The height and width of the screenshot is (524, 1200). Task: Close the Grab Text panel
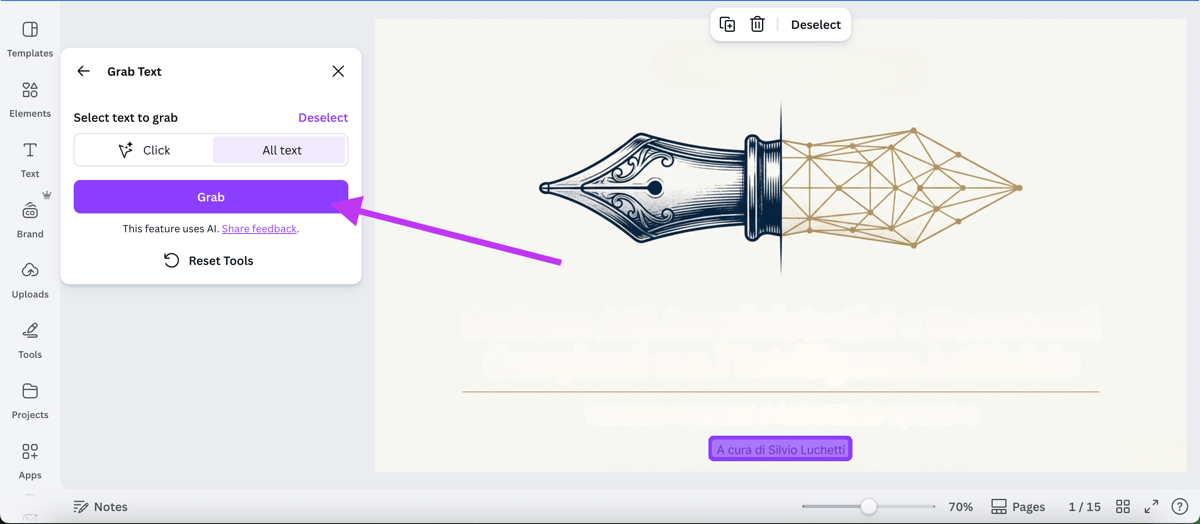click(338, 71)
